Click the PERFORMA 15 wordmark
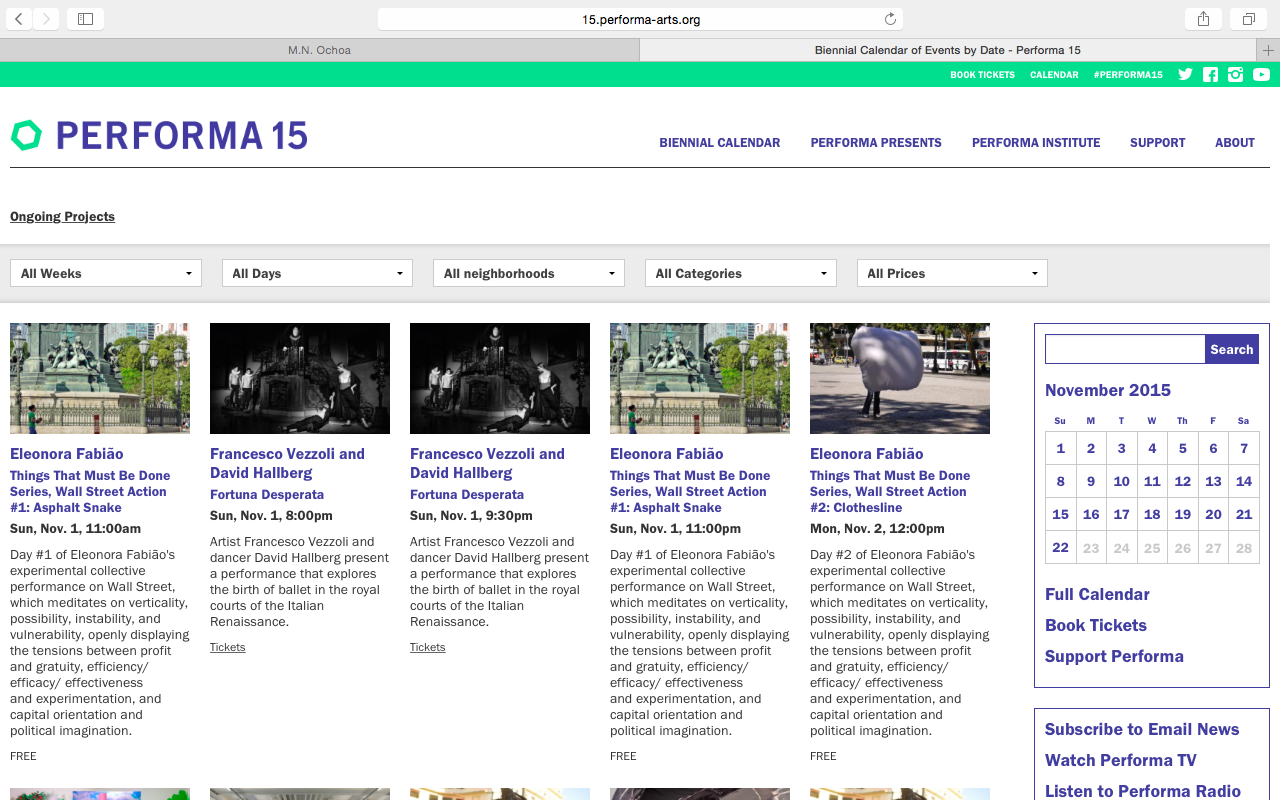Screen dimensions: 1280x800 tap(182, 135)
